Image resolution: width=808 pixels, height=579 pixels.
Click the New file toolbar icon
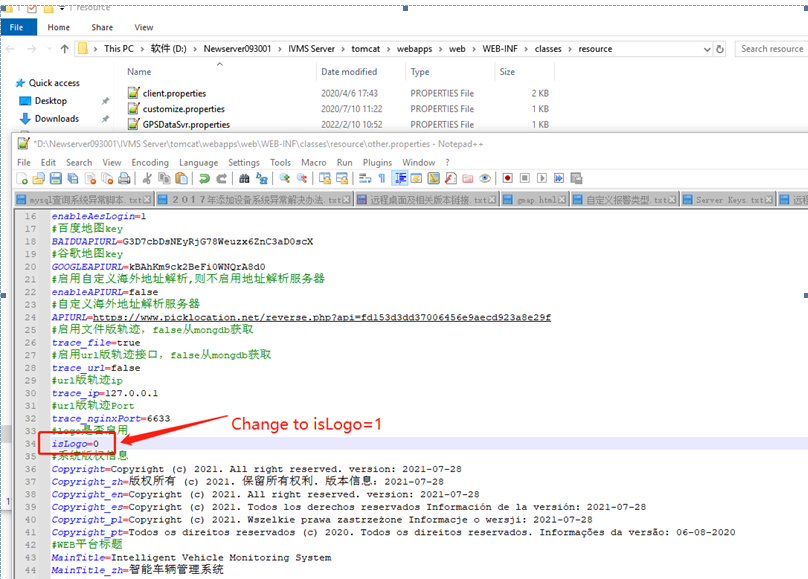24,178
